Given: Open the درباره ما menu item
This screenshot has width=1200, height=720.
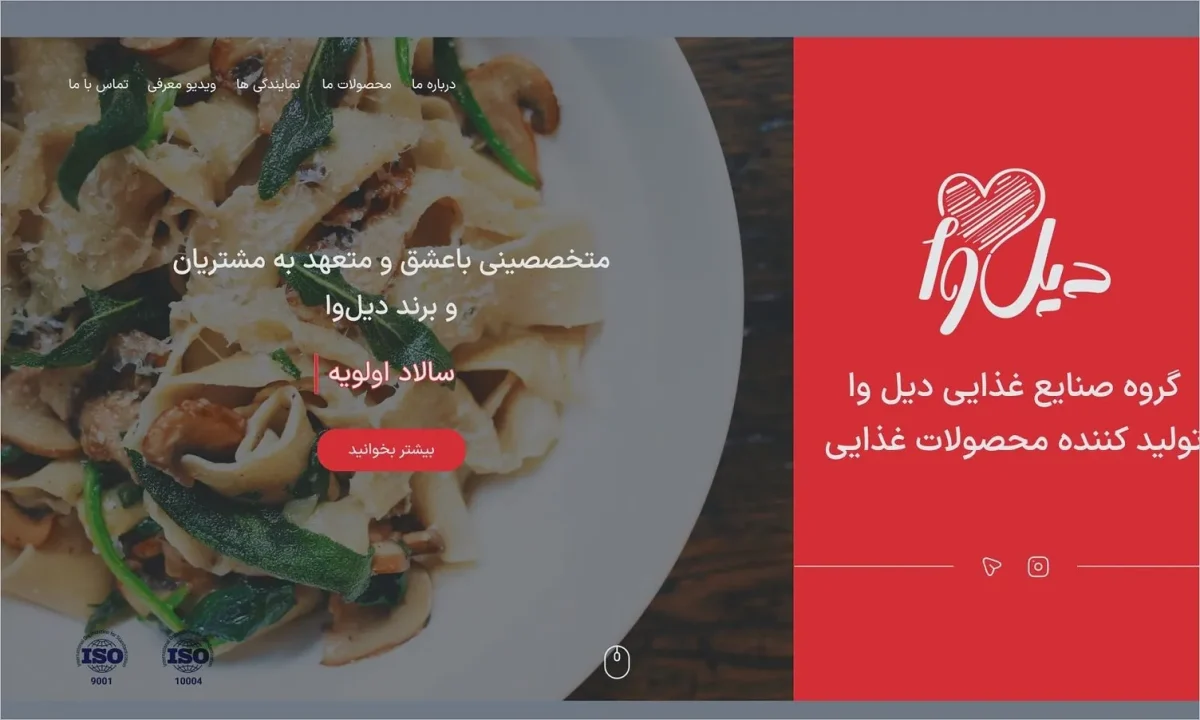Looking at the screenshot, I should coord(433,84).
